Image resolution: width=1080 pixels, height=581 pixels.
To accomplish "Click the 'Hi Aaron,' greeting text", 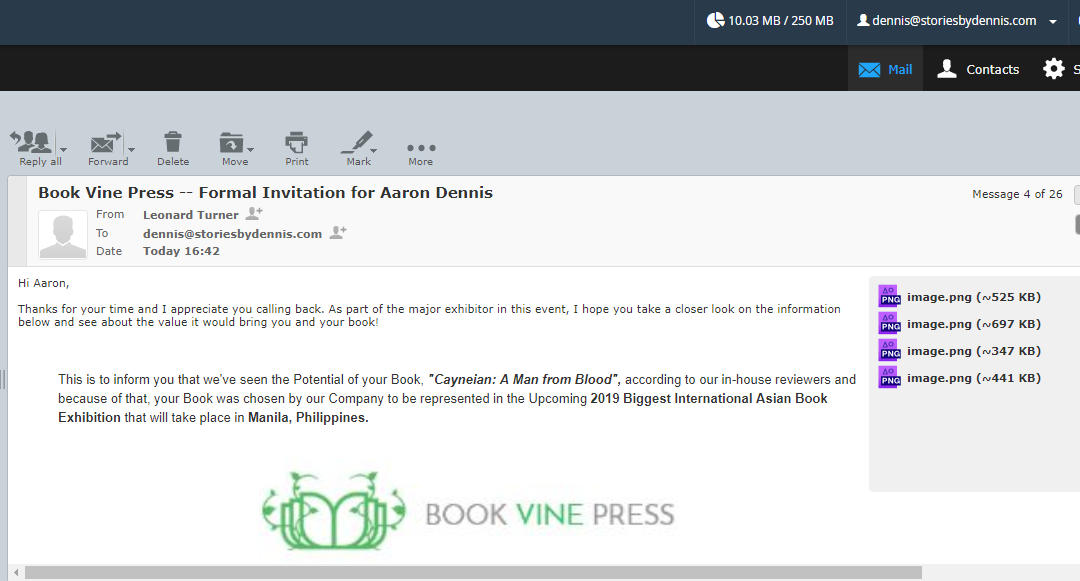I will [x=43, y=283].
